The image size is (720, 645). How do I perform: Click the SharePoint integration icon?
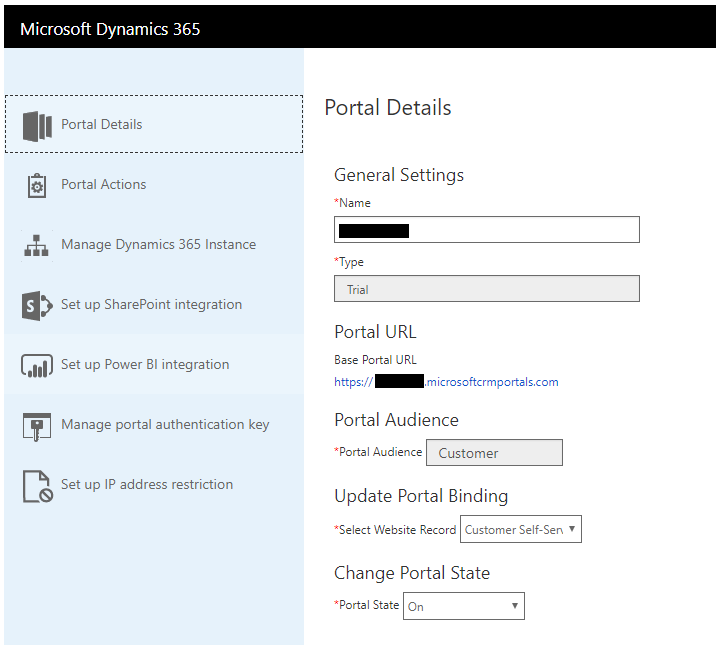click(x=37, y=305)
